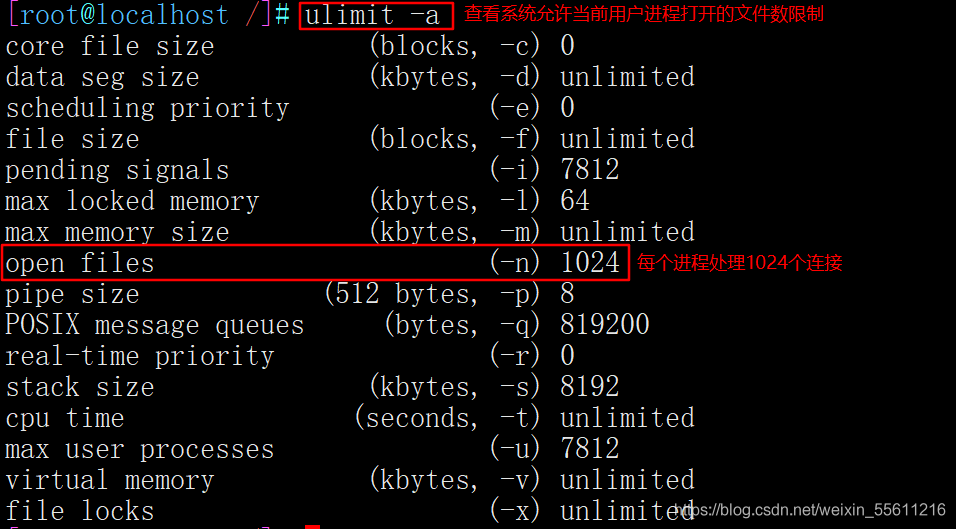
Task: Click '(-n)' flag on open files line
Action: [x=515, y=263]
